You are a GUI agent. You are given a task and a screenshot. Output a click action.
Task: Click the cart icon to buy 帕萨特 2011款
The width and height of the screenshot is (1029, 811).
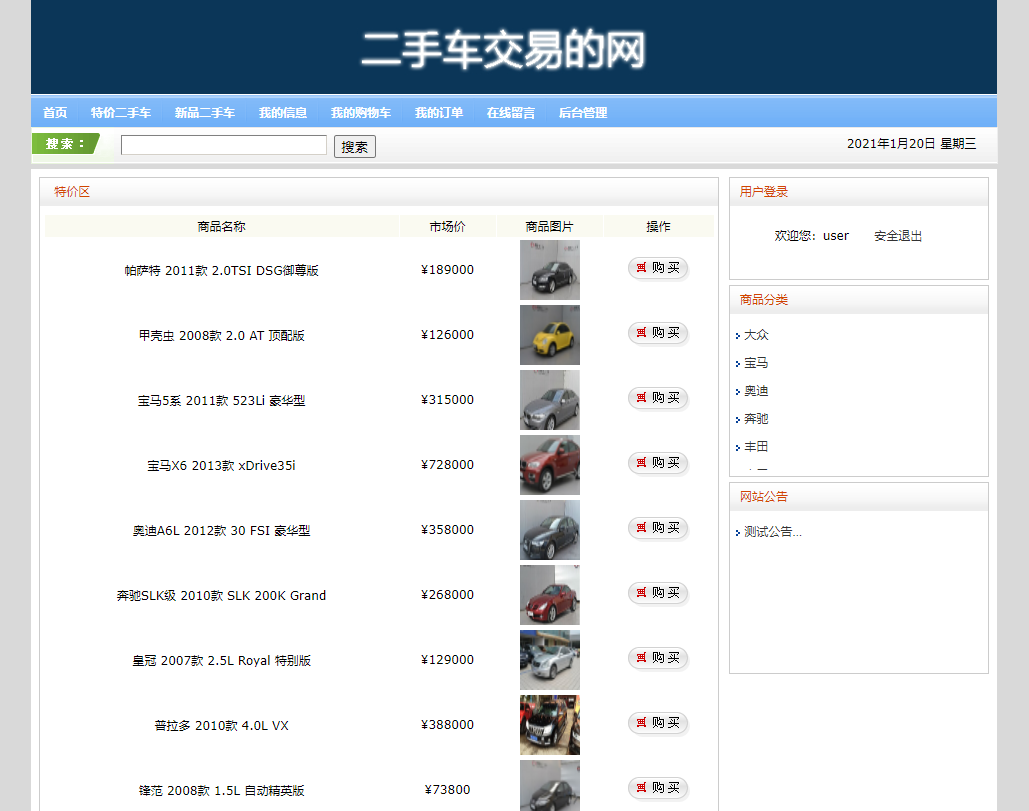[x=641, y=268]
